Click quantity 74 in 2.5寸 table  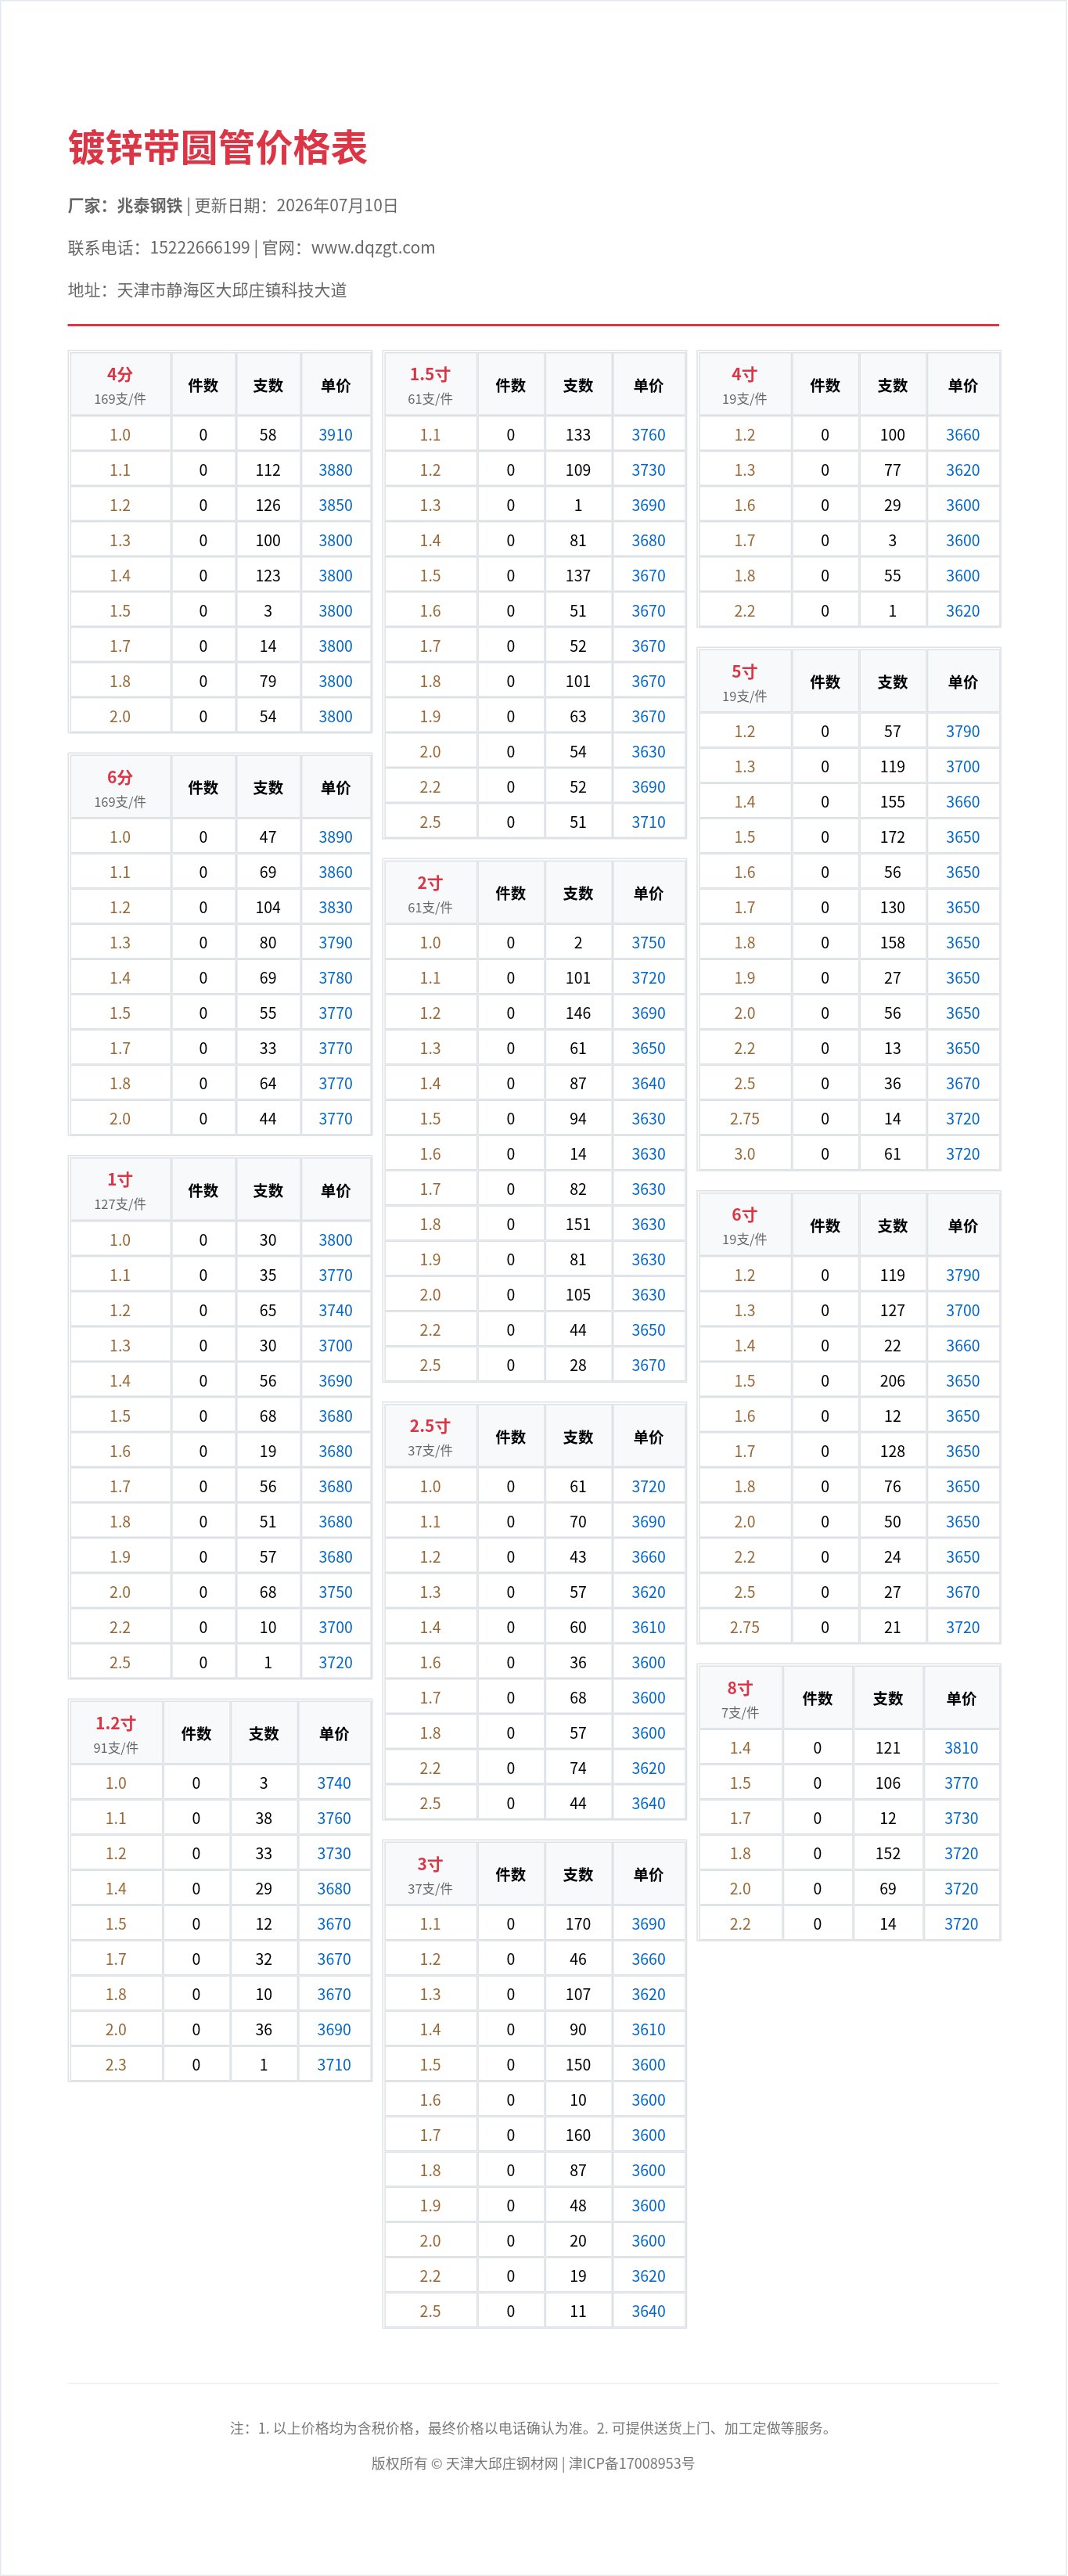[x=578, y=1768]
